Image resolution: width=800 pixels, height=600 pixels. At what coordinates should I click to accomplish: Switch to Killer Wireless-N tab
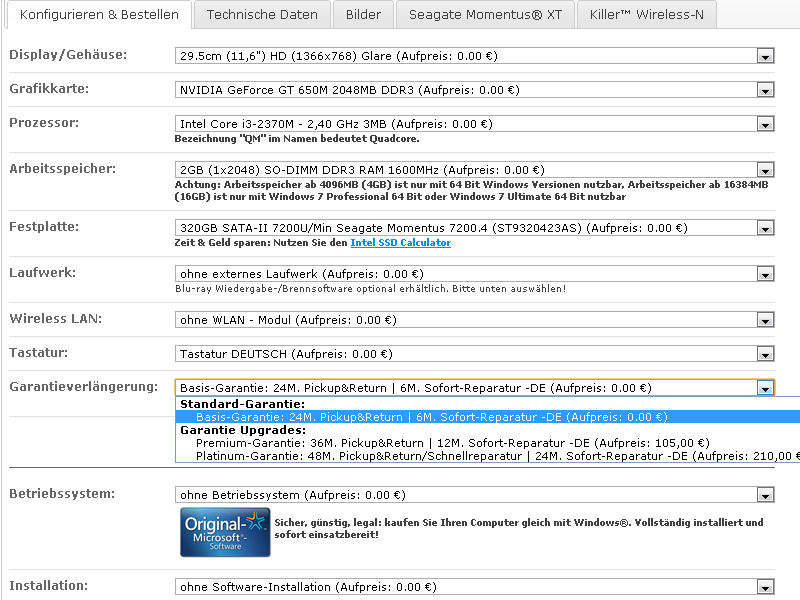(646, 14)
